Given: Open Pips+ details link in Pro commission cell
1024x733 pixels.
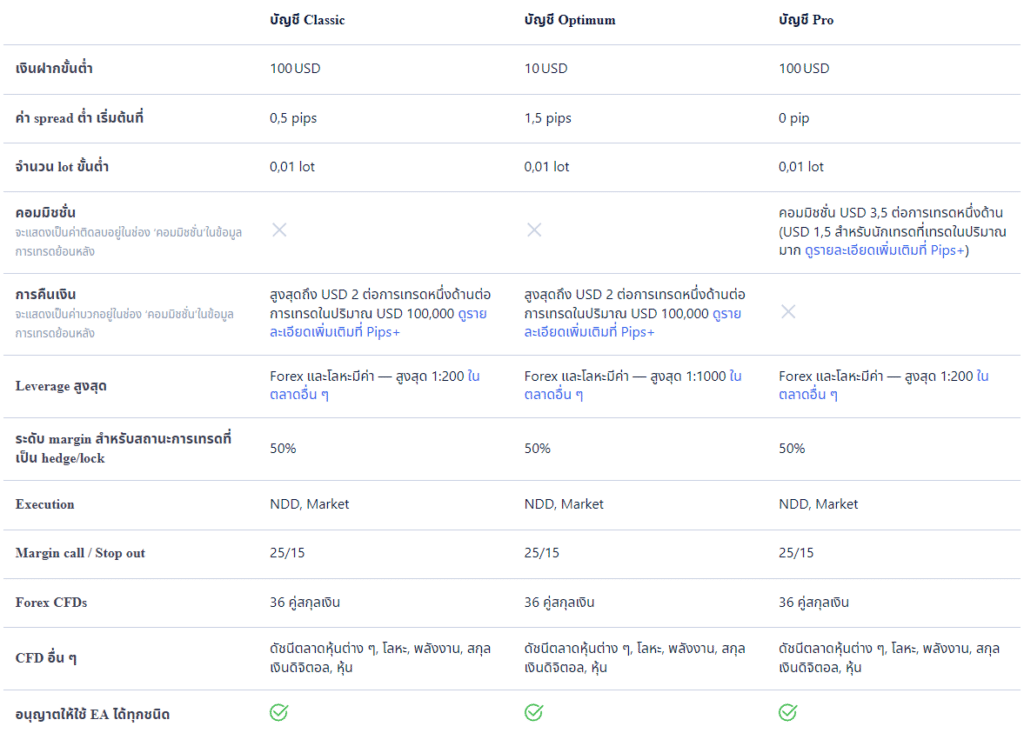Looking at the screenshot, I should (x=884, y=250).
